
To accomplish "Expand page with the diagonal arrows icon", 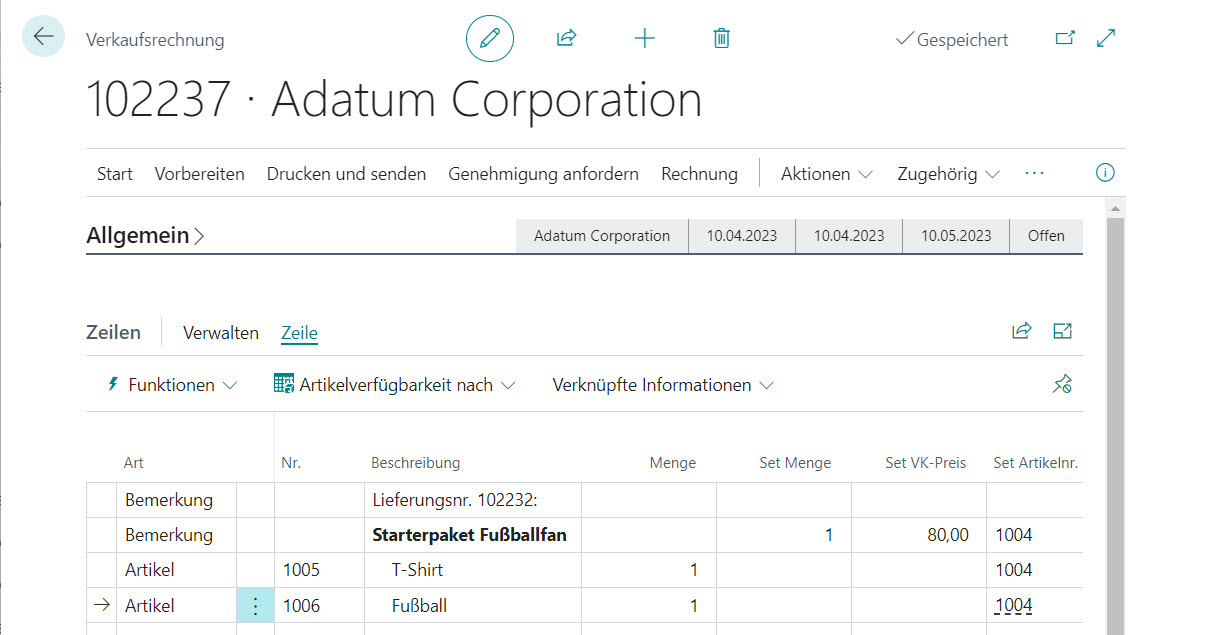I will tap(1106, 38).
